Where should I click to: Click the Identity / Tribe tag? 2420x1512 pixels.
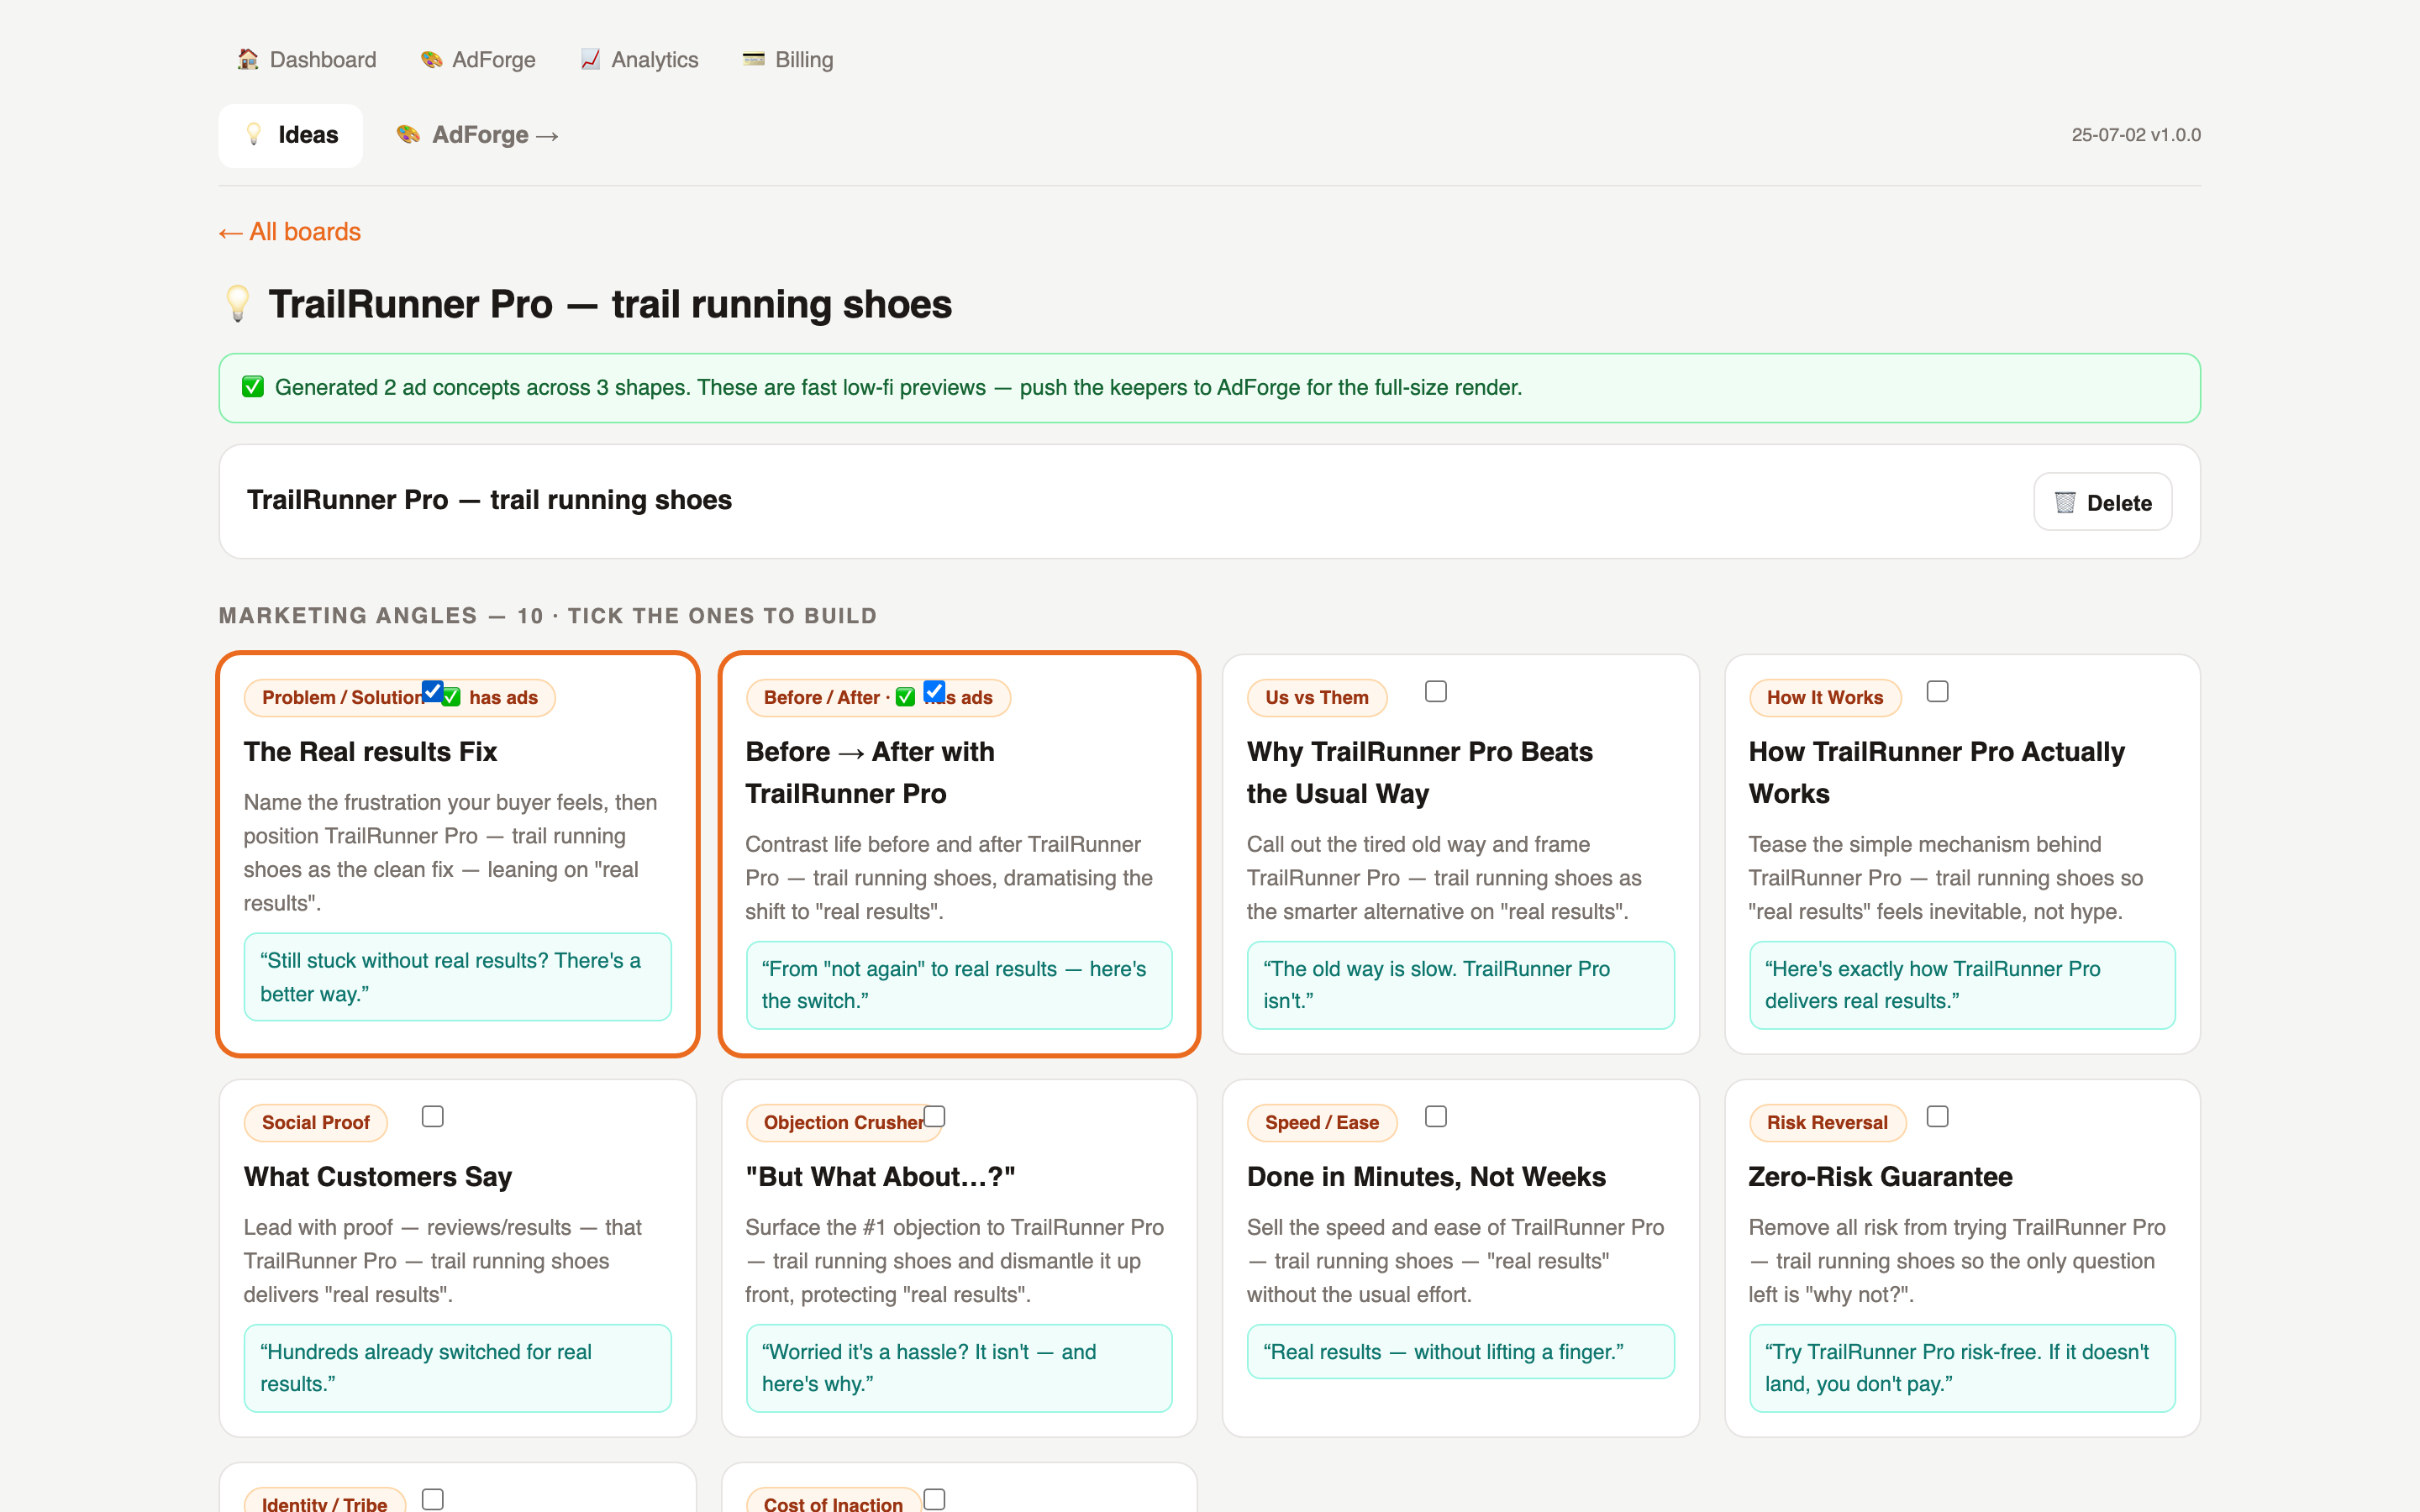pyautogui.click(x=324, y=1500)
